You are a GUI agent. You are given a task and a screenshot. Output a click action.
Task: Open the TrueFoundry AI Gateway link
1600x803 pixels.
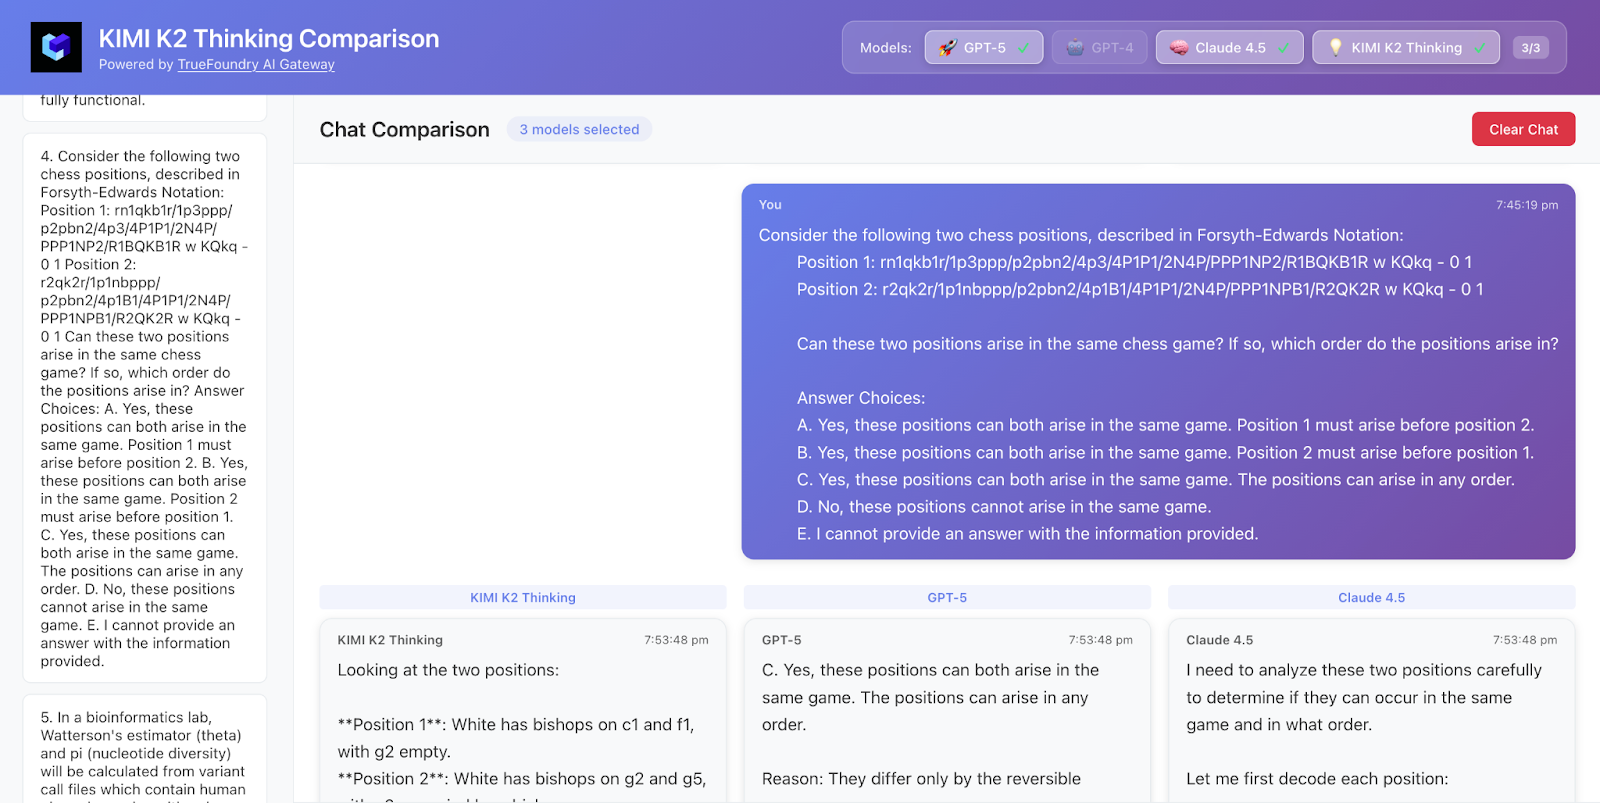(x=256, y=64)
